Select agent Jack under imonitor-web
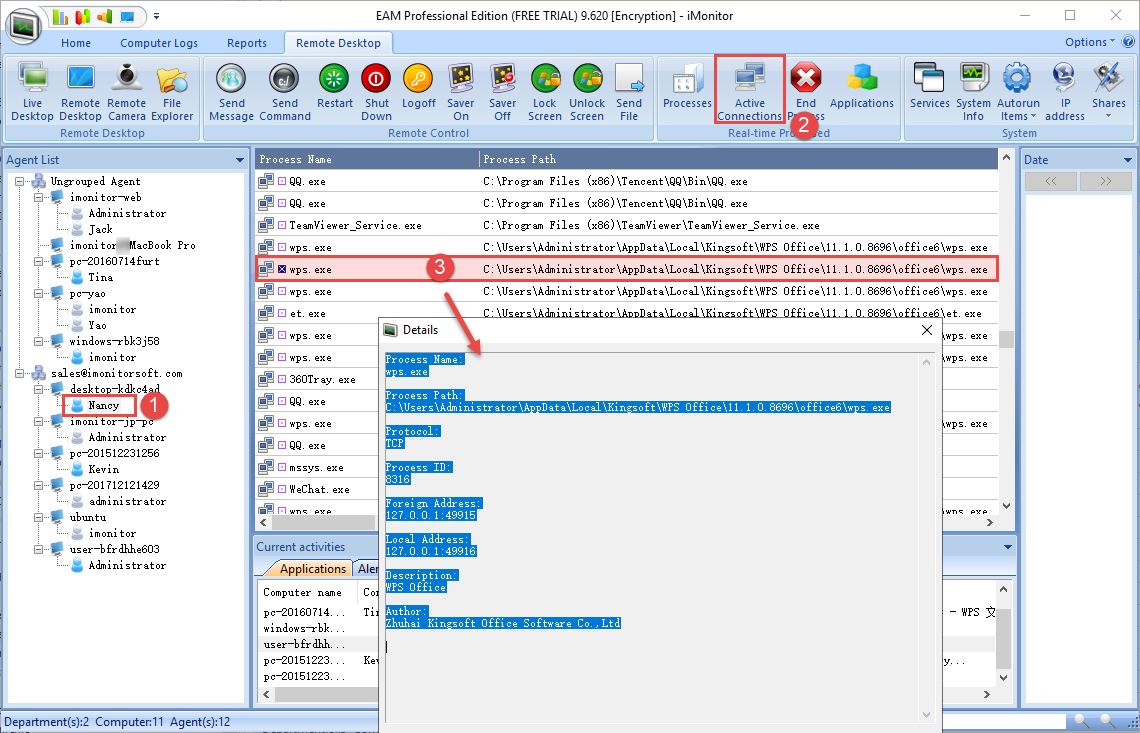 click(100, 229)
